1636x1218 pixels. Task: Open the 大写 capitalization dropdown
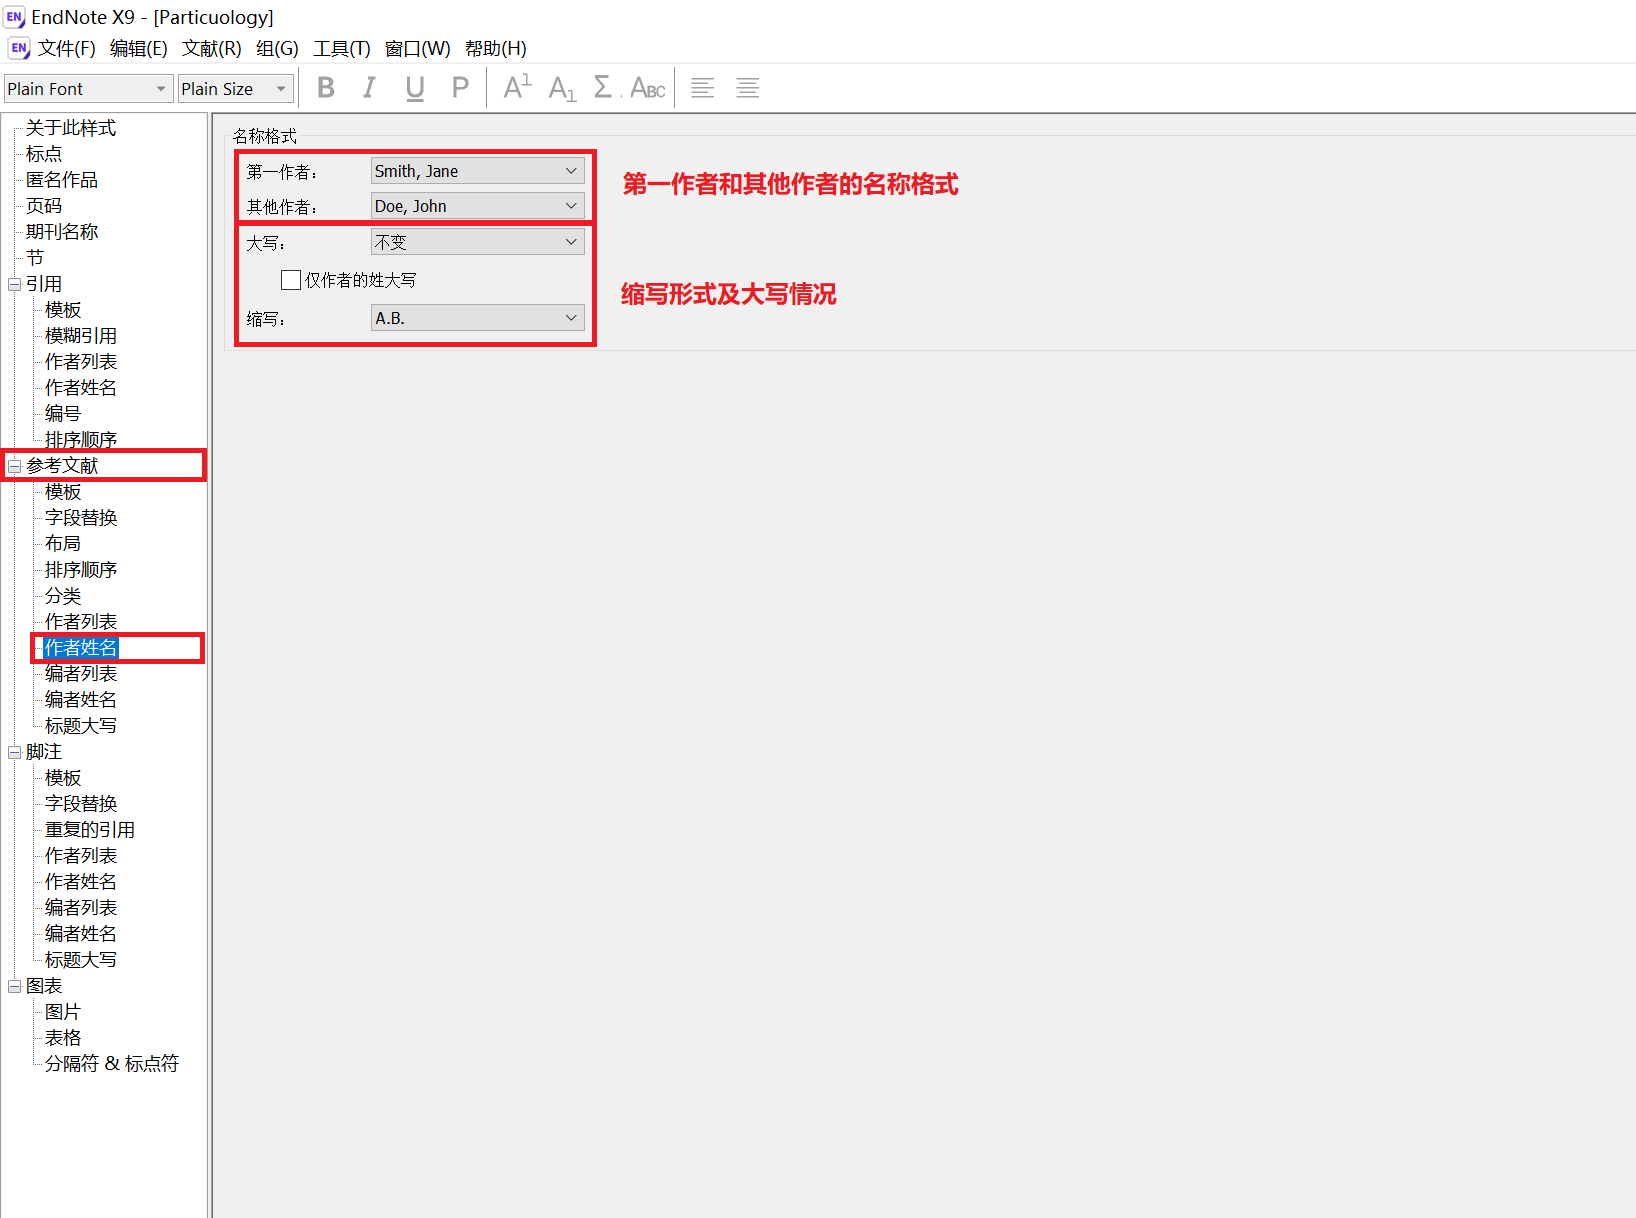[x=477, y=242]
